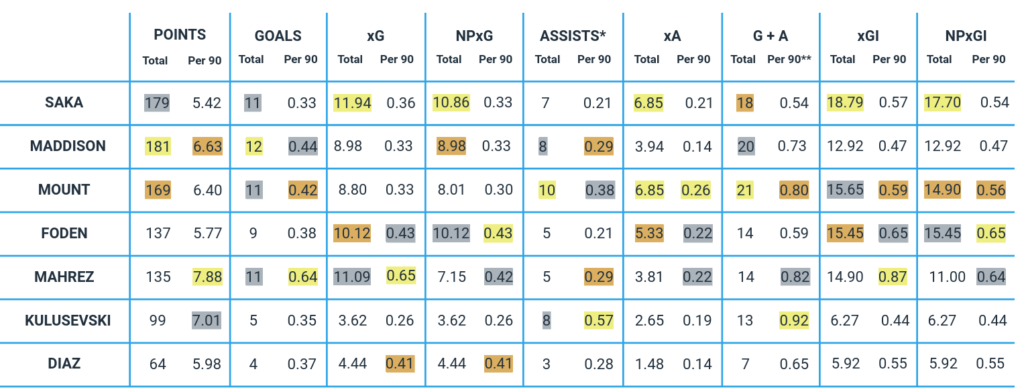Click Mount's 21 G+A total cell

[x=743, y=190]
